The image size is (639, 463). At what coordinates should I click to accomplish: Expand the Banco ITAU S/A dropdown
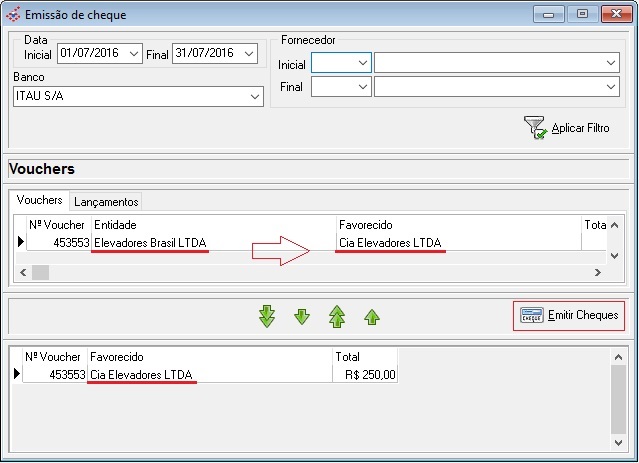[x=255, y=97]
